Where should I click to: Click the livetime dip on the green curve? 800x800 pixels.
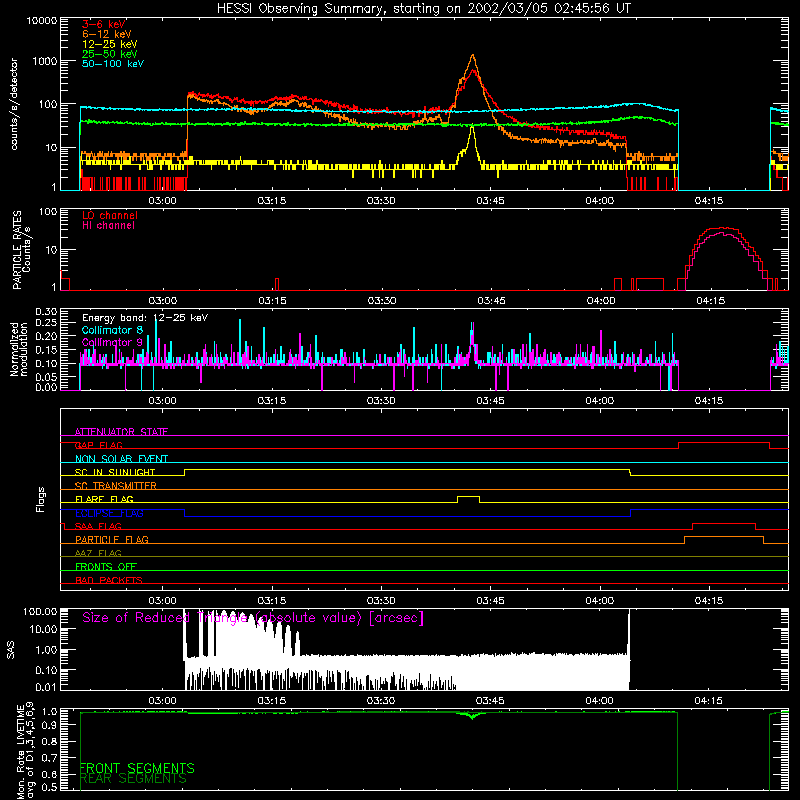(472, 717)
